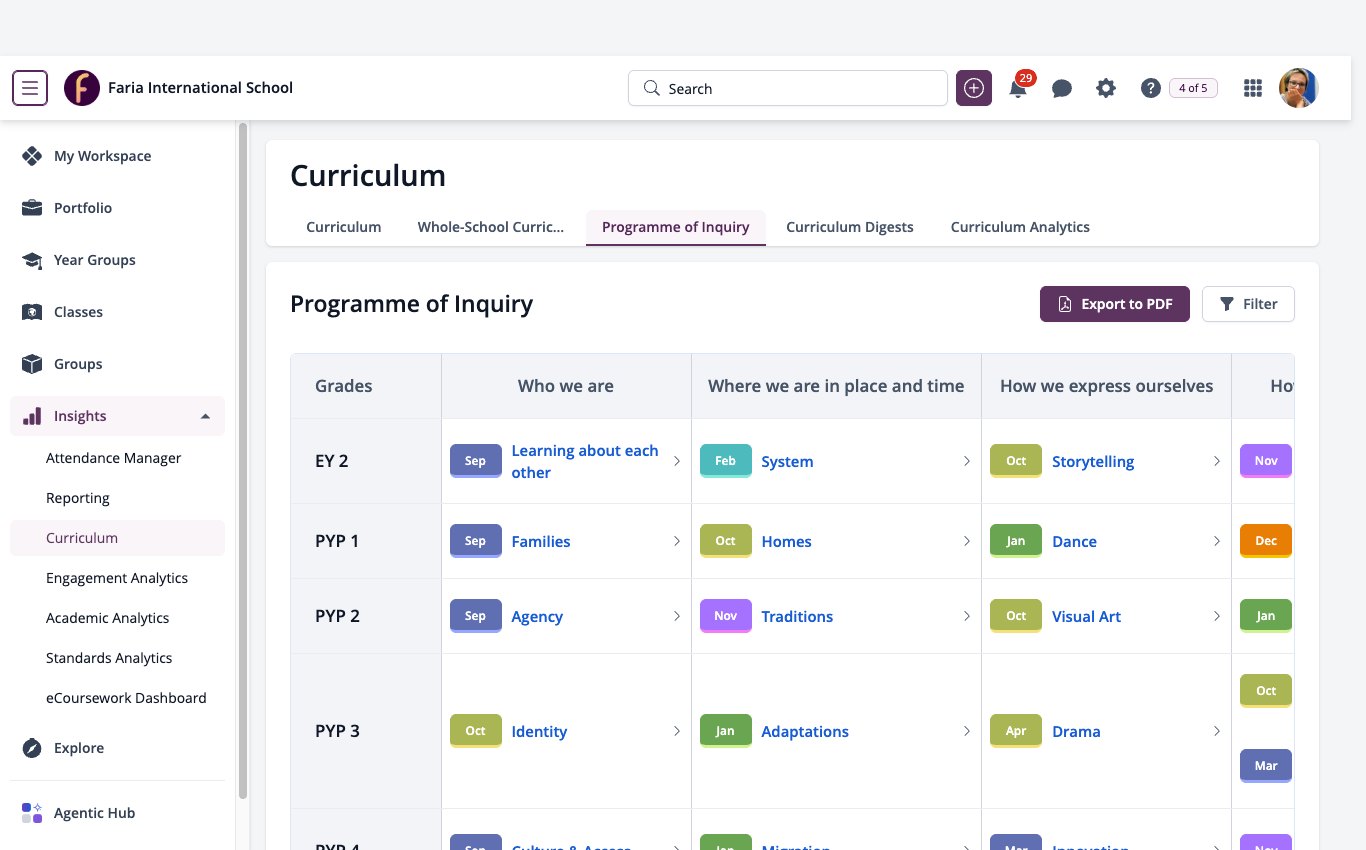Image resolution: width=1366 pixels, height=850 pixels.
Task: Click the Year Groups graduation cap icon
Action: click(x=32, y=260)
